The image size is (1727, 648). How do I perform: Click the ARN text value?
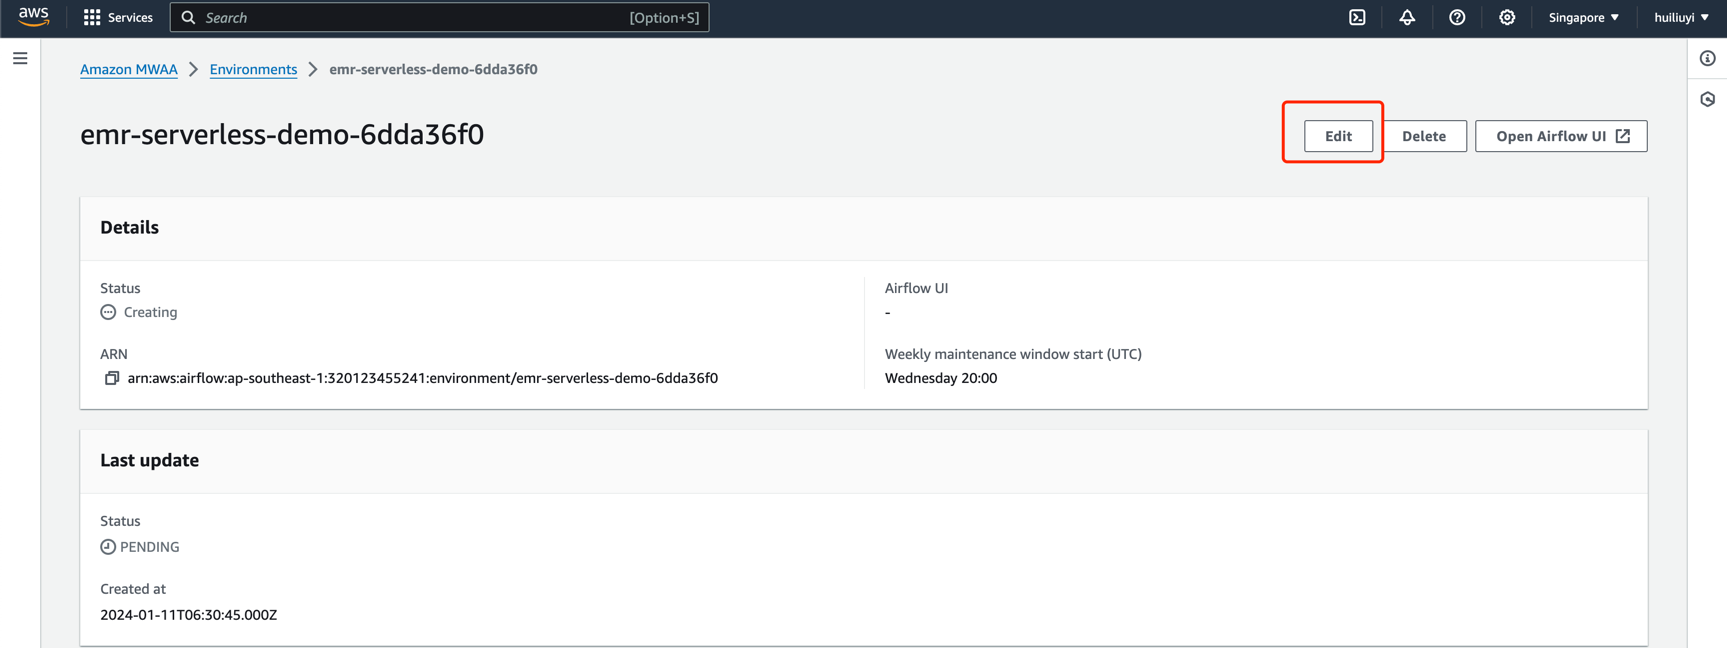pyautogui.click(x=422, y=378)
